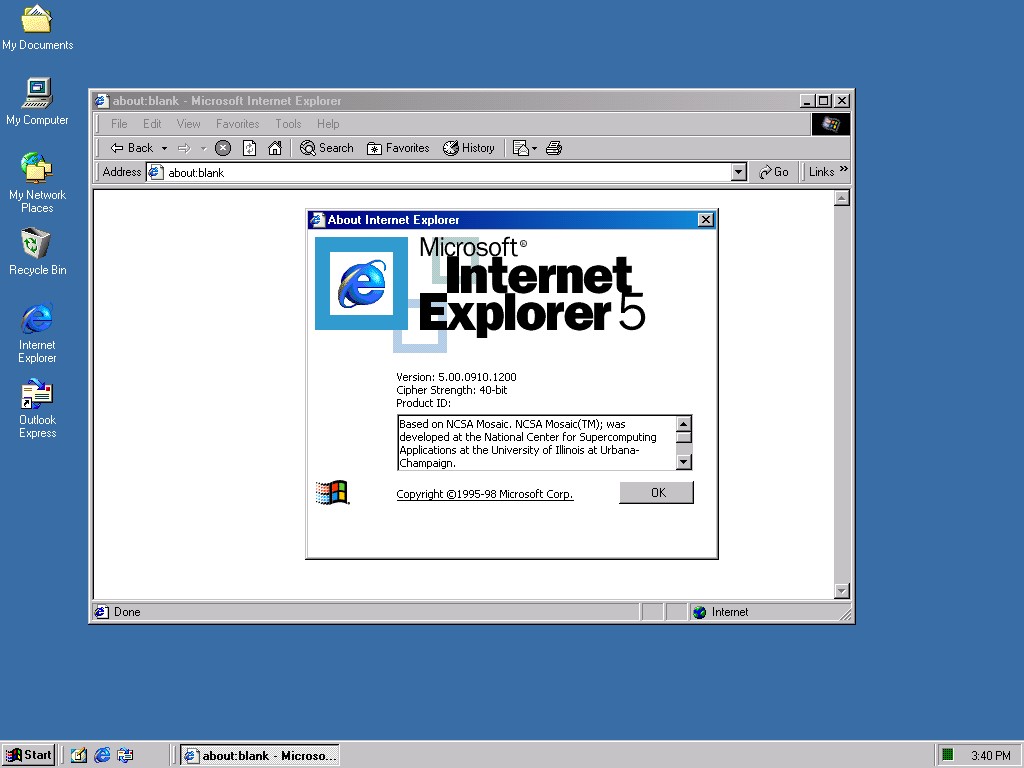The width and height of the screenshot is (1024, 768).
Task: Expand the Back history dropdown arrow
Action: 165,149
